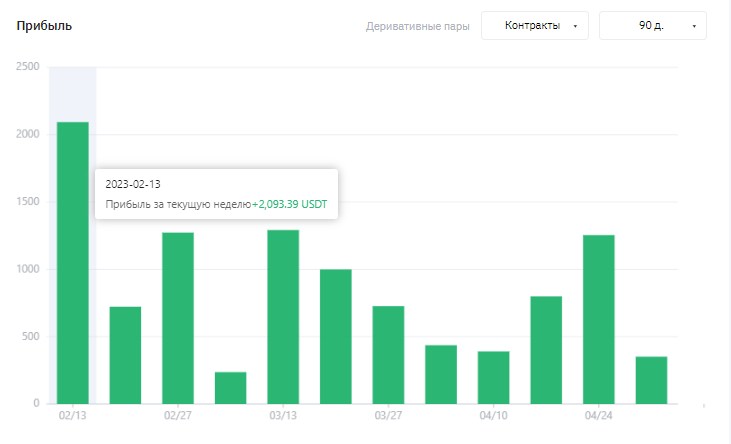Image resolution: width=731 pixels, height=444 pixels.
Task: Click the bar between 02/13 and 02/27
Action: [x=125, y=355]
